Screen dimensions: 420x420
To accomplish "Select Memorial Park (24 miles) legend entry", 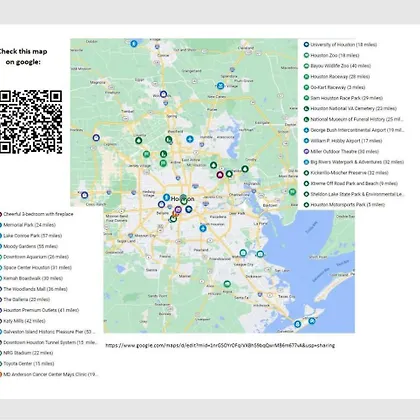I will point(28,225).
